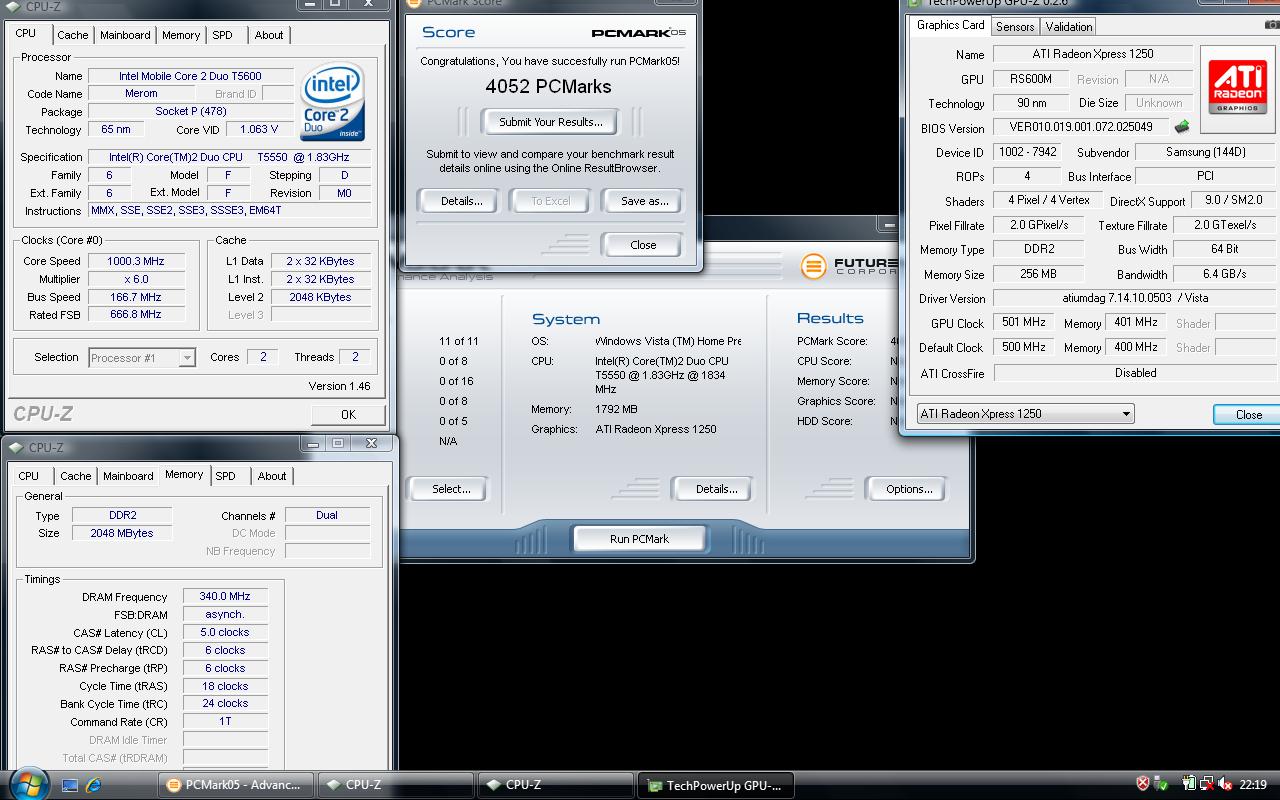
Task: Click the DRAM Frequency value 340.0 MHz
Action: [x=225, y=596]
